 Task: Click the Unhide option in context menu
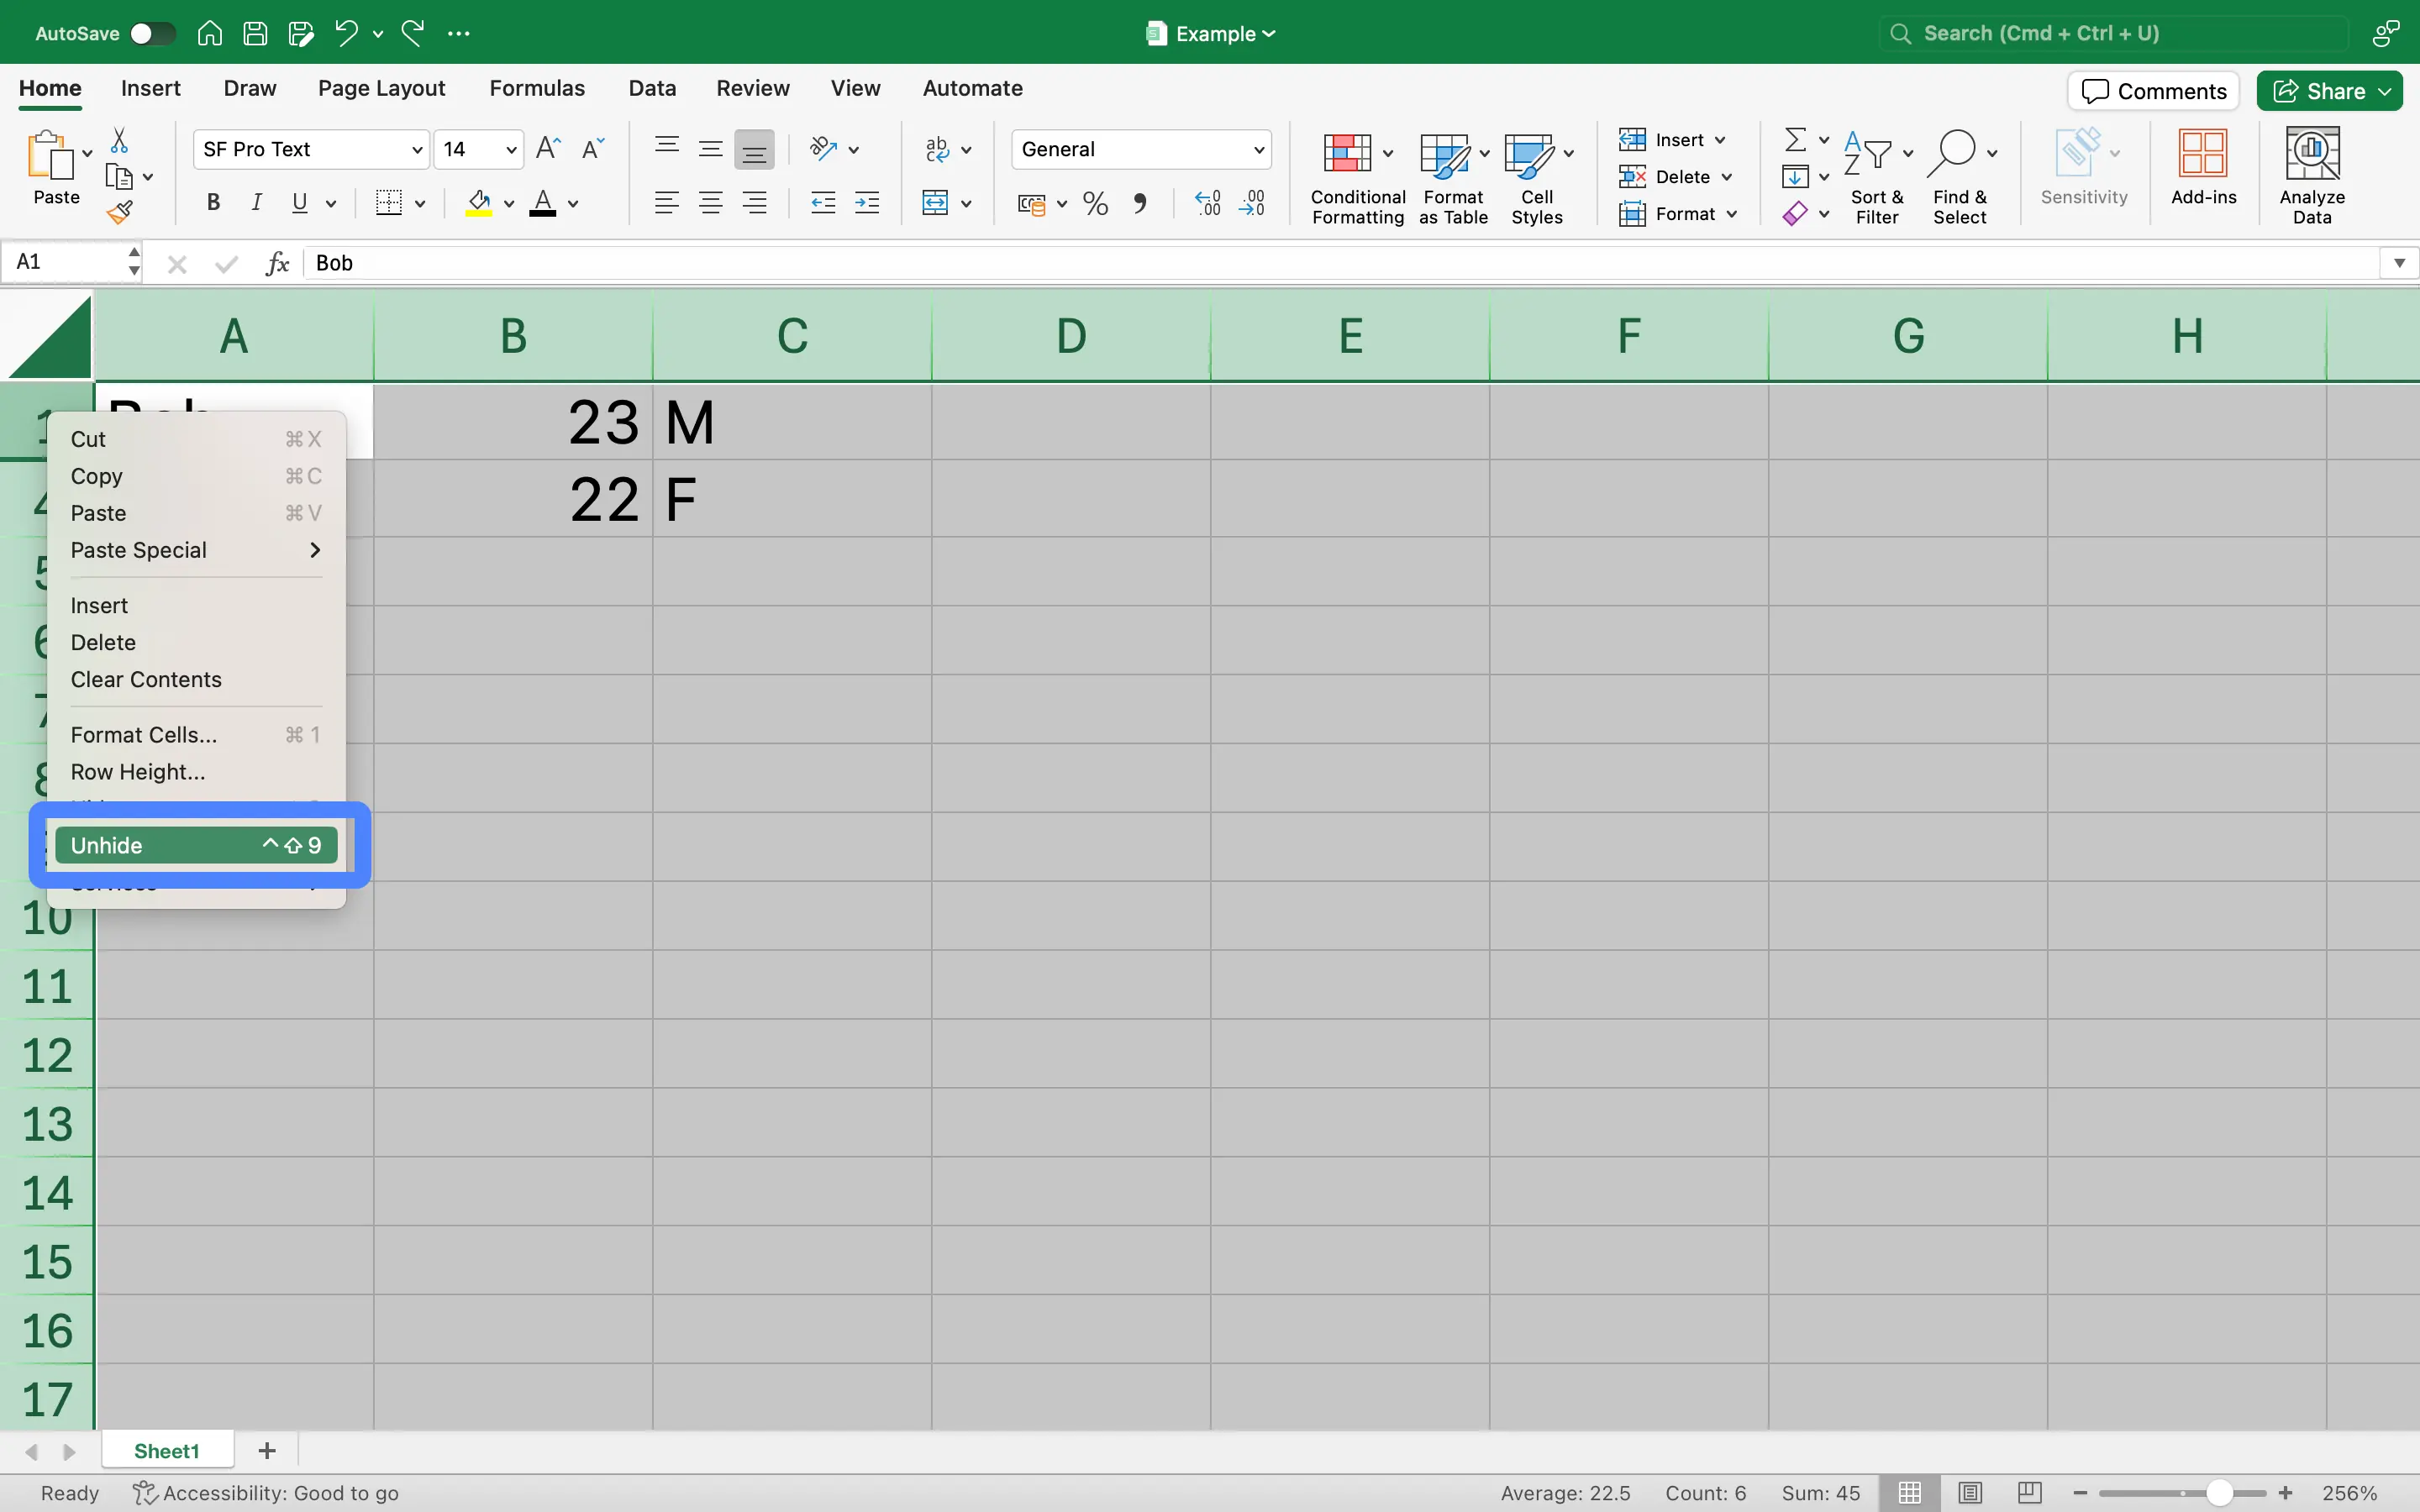tap(195, 845)
